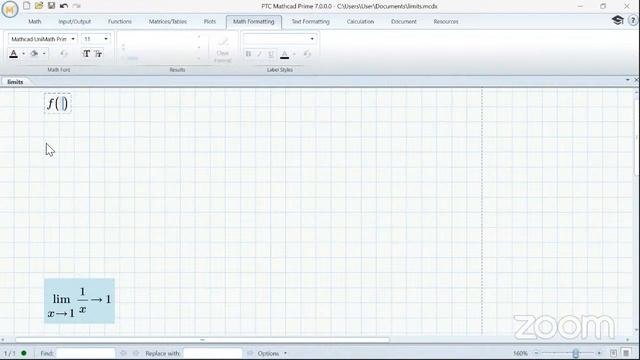The width and height of the screenshot is (640, 360).
Task: Switch to the Functions tab
Action: click(x=120, y=21)
